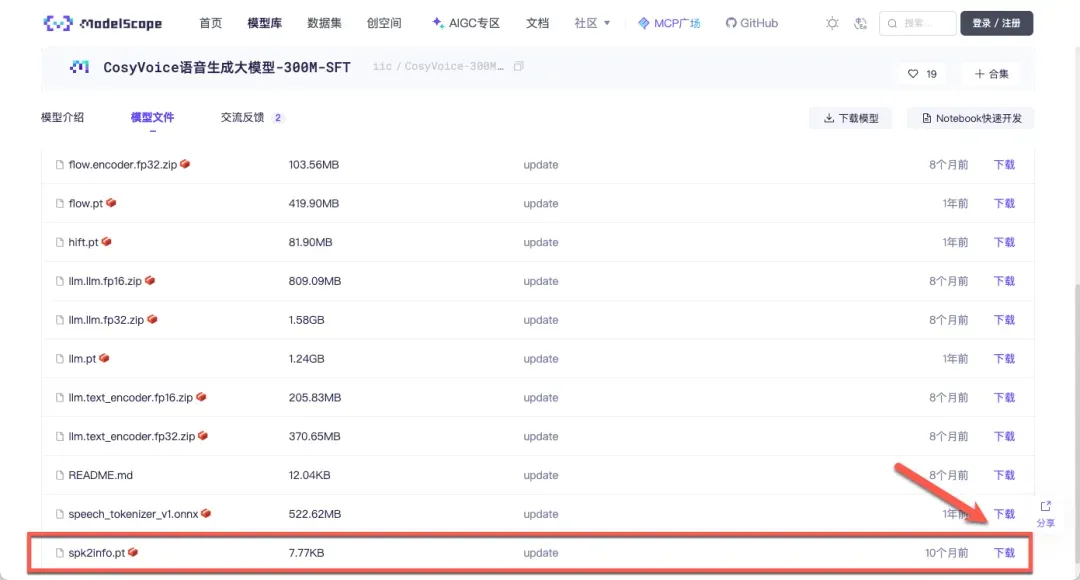1080x580 pixels.
Task: Click the file icon next to README.md
Action: point(60,475)
